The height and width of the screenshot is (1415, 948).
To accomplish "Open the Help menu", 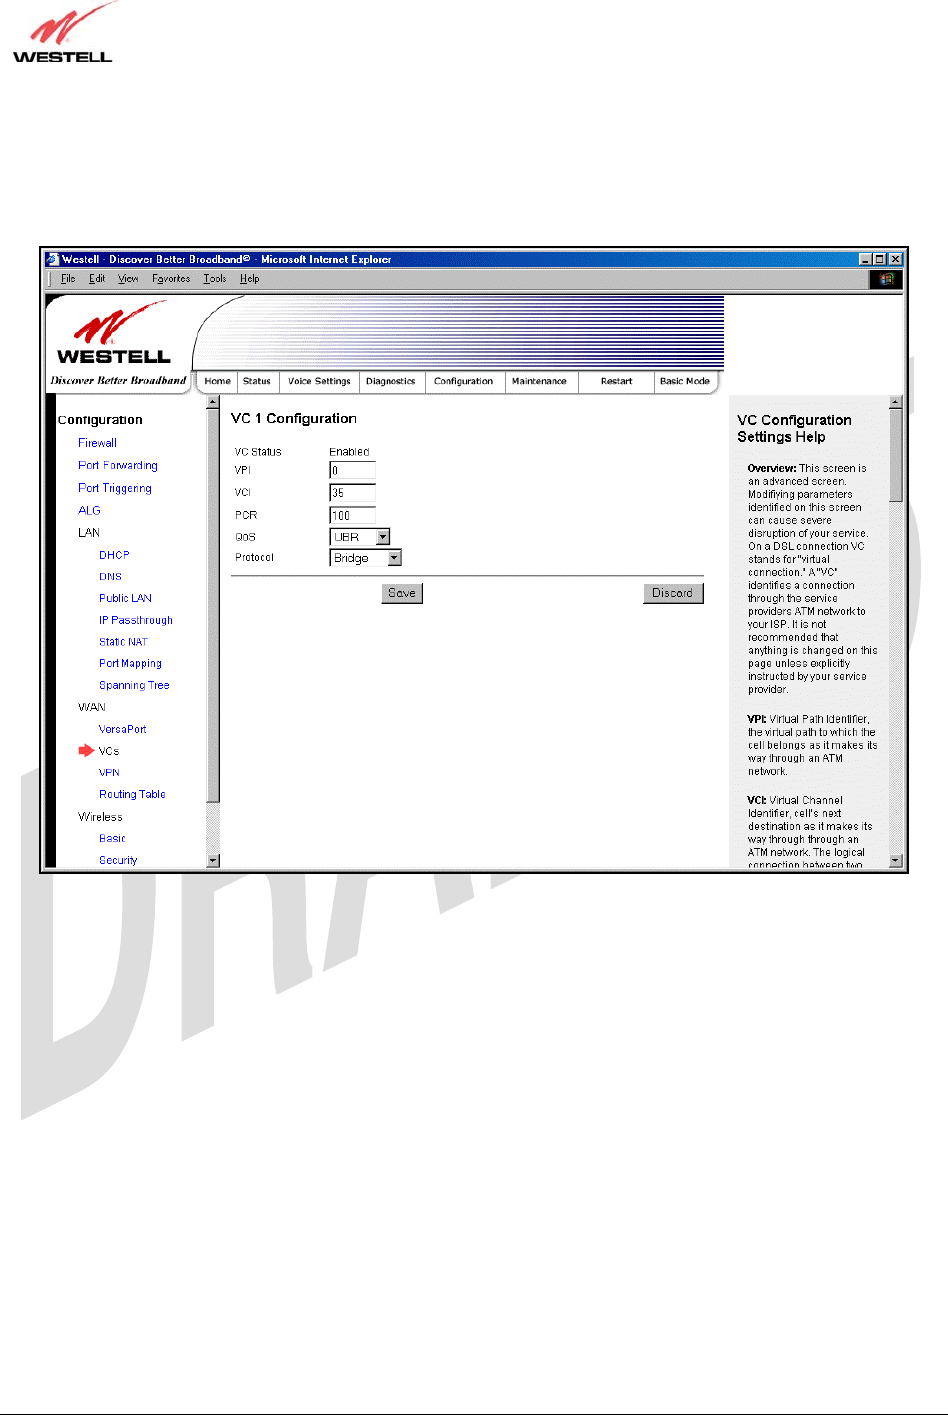I will tap(250, 279).
